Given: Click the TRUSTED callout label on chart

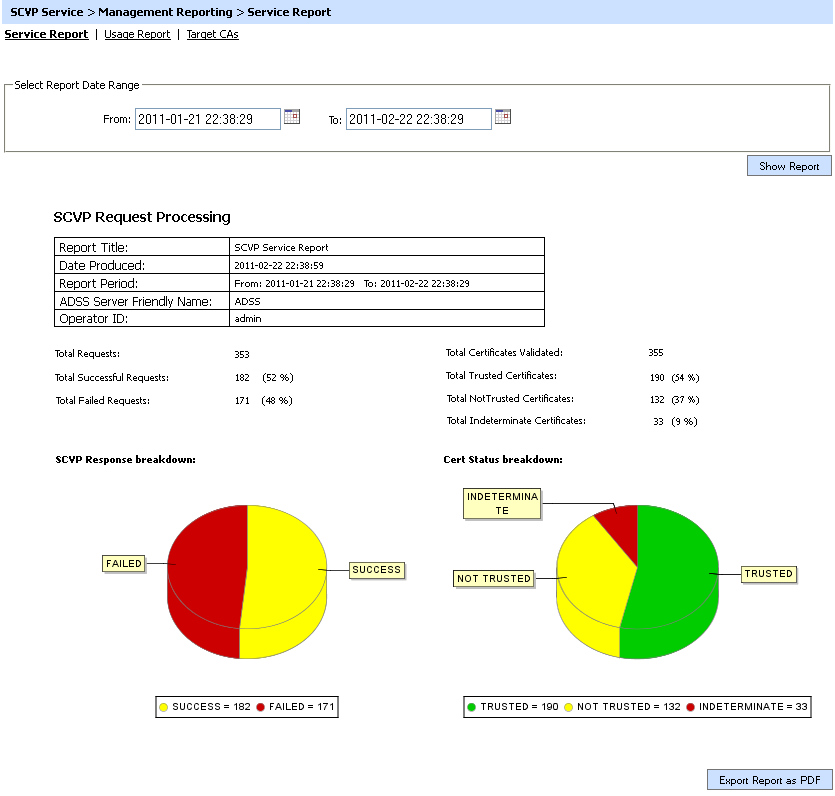Looking at the screenshot, I should pyautogui.click(x=768, y=574).
